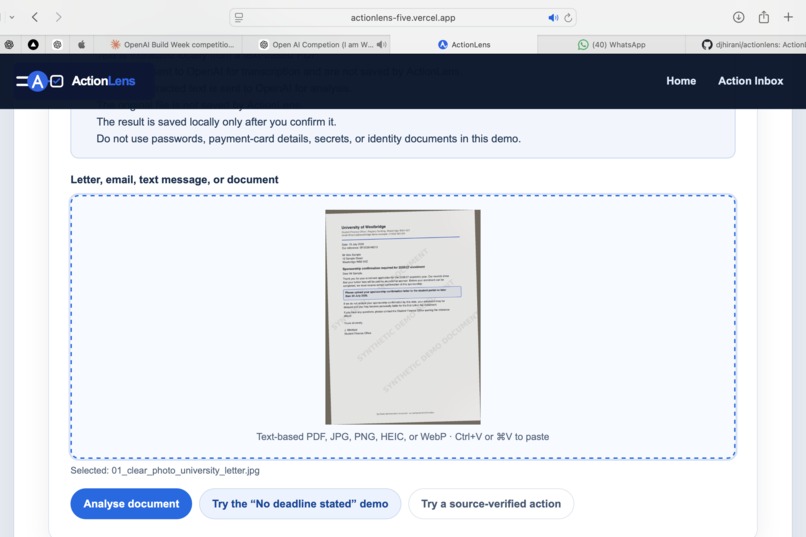Try the "No deadline stated" demo
806x537 pixels.
point(300,504)
